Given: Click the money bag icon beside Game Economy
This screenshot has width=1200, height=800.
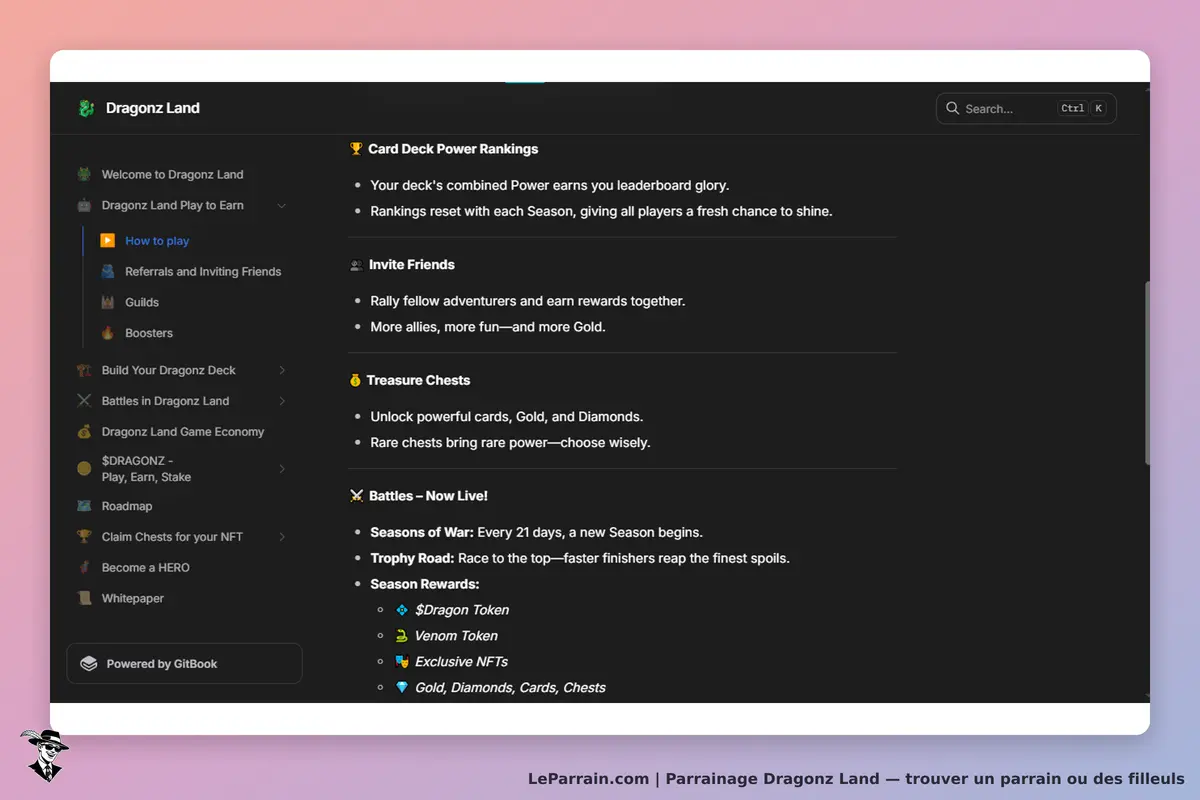Looking at the screenshot, I should (84, 432).
